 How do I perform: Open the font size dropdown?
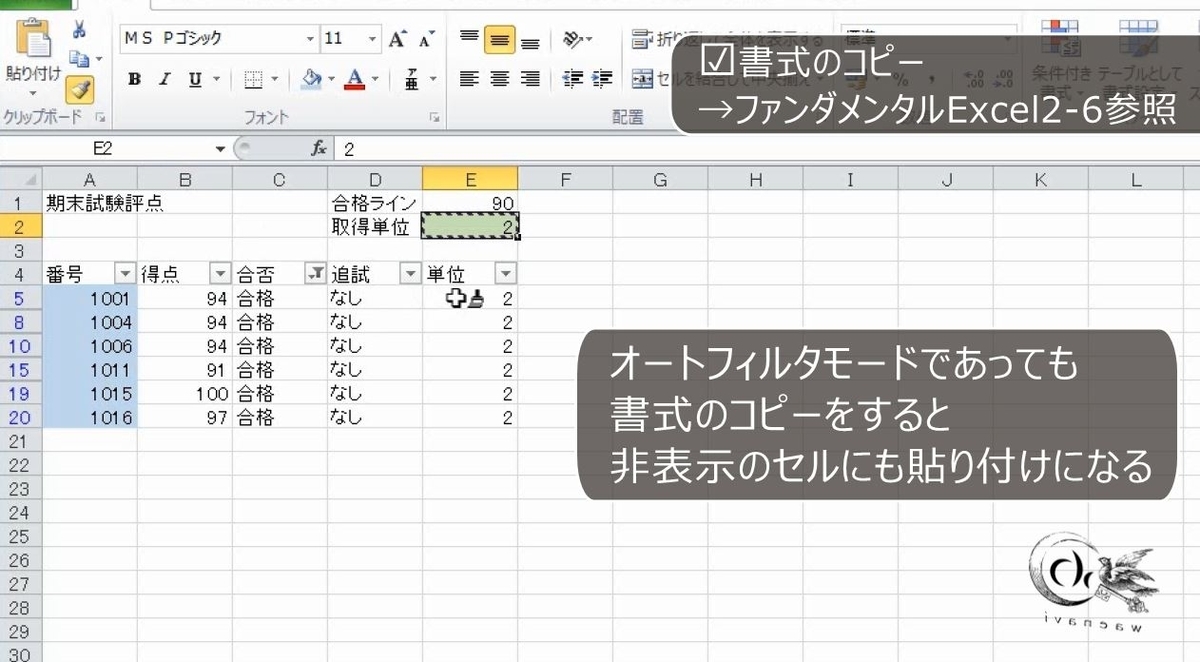373,39
